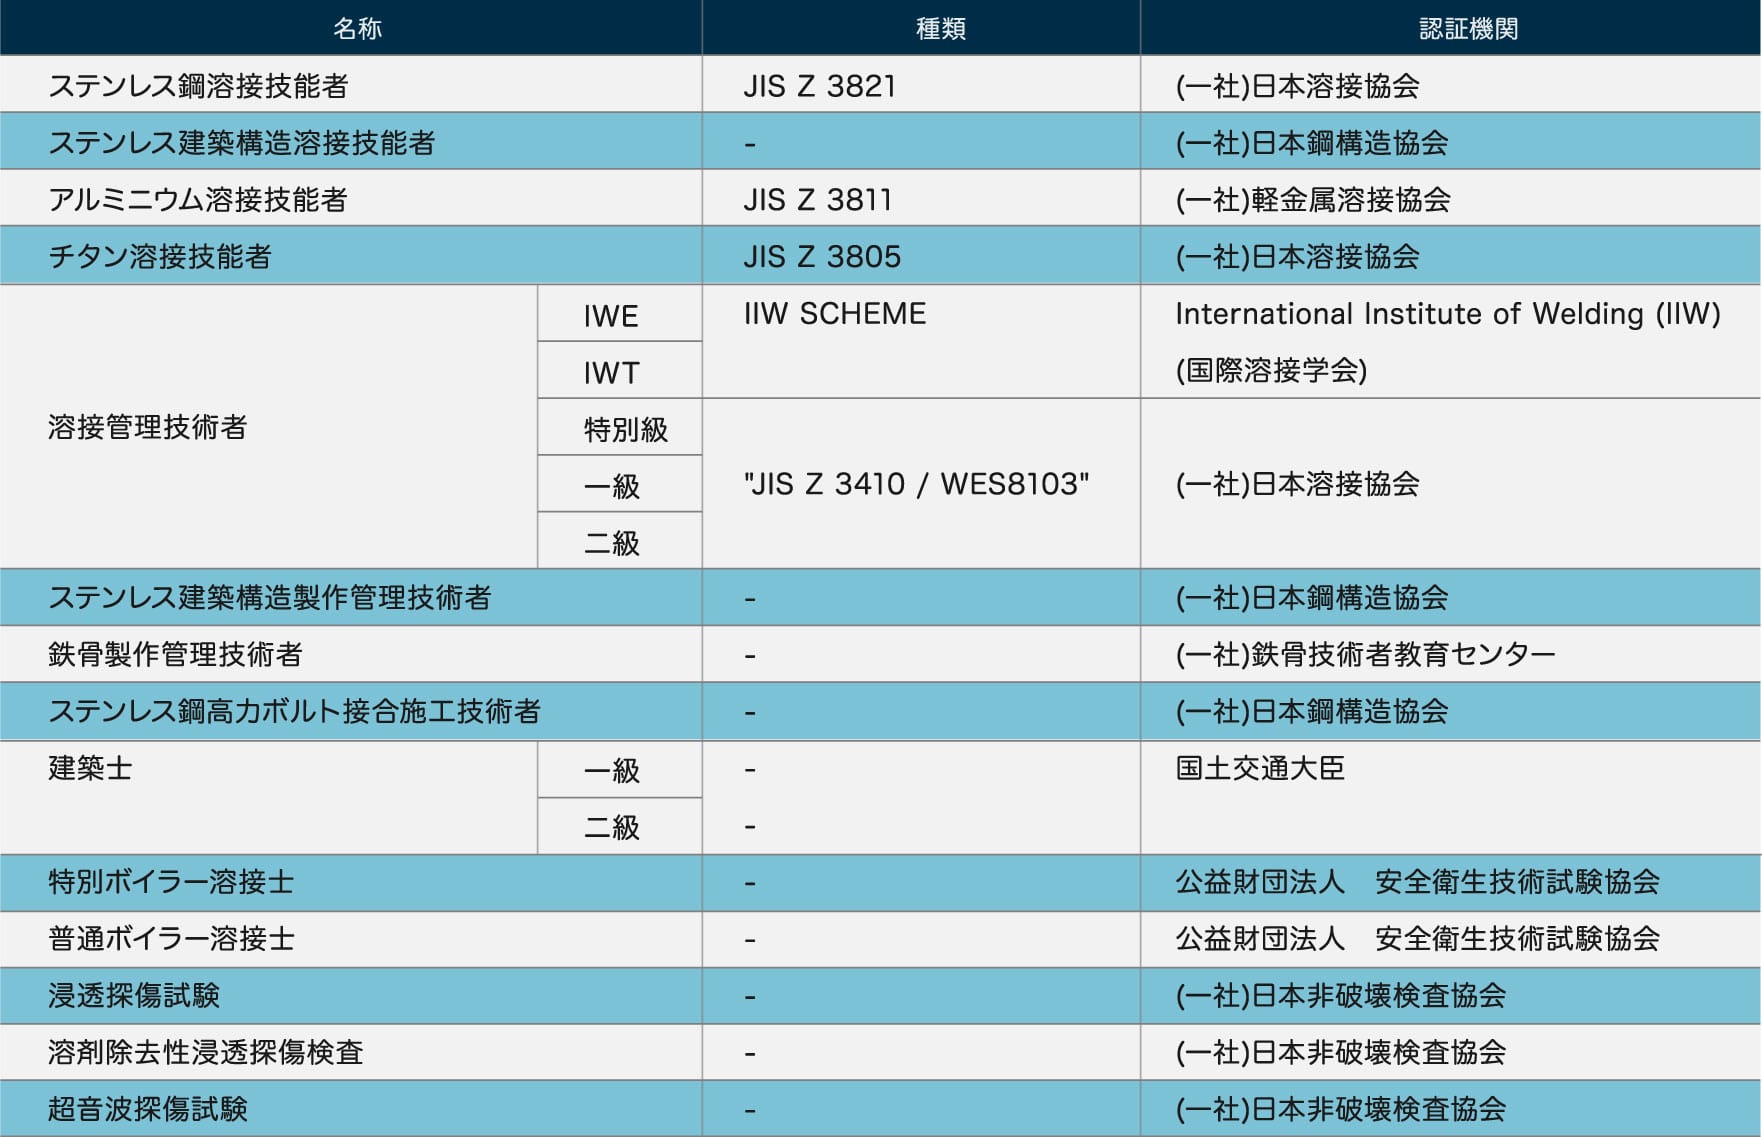Select the IWT sub-cell
The height and width of the screenshot is (1137, 1762).
(620, 371)
